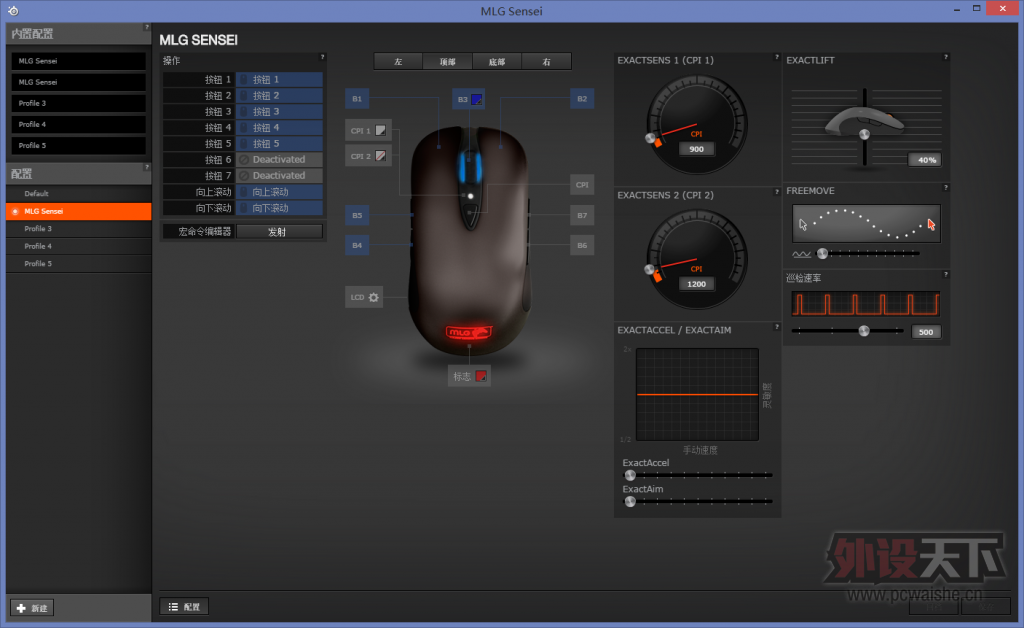Select Profile 5 in the 内置配置 list

click(78, 146)
